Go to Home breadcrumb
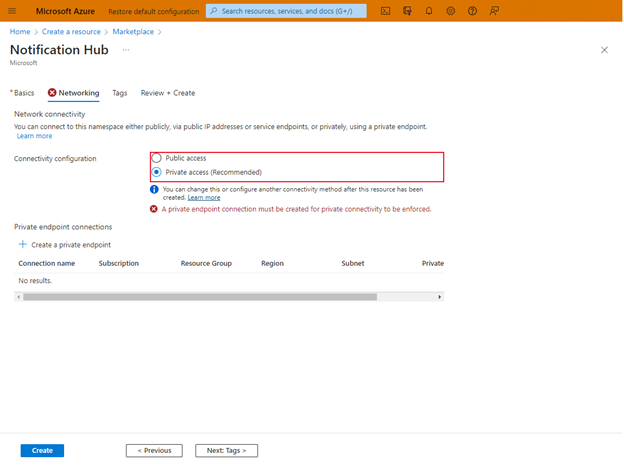This screenshot has height=470, width=624. (20, 31)
